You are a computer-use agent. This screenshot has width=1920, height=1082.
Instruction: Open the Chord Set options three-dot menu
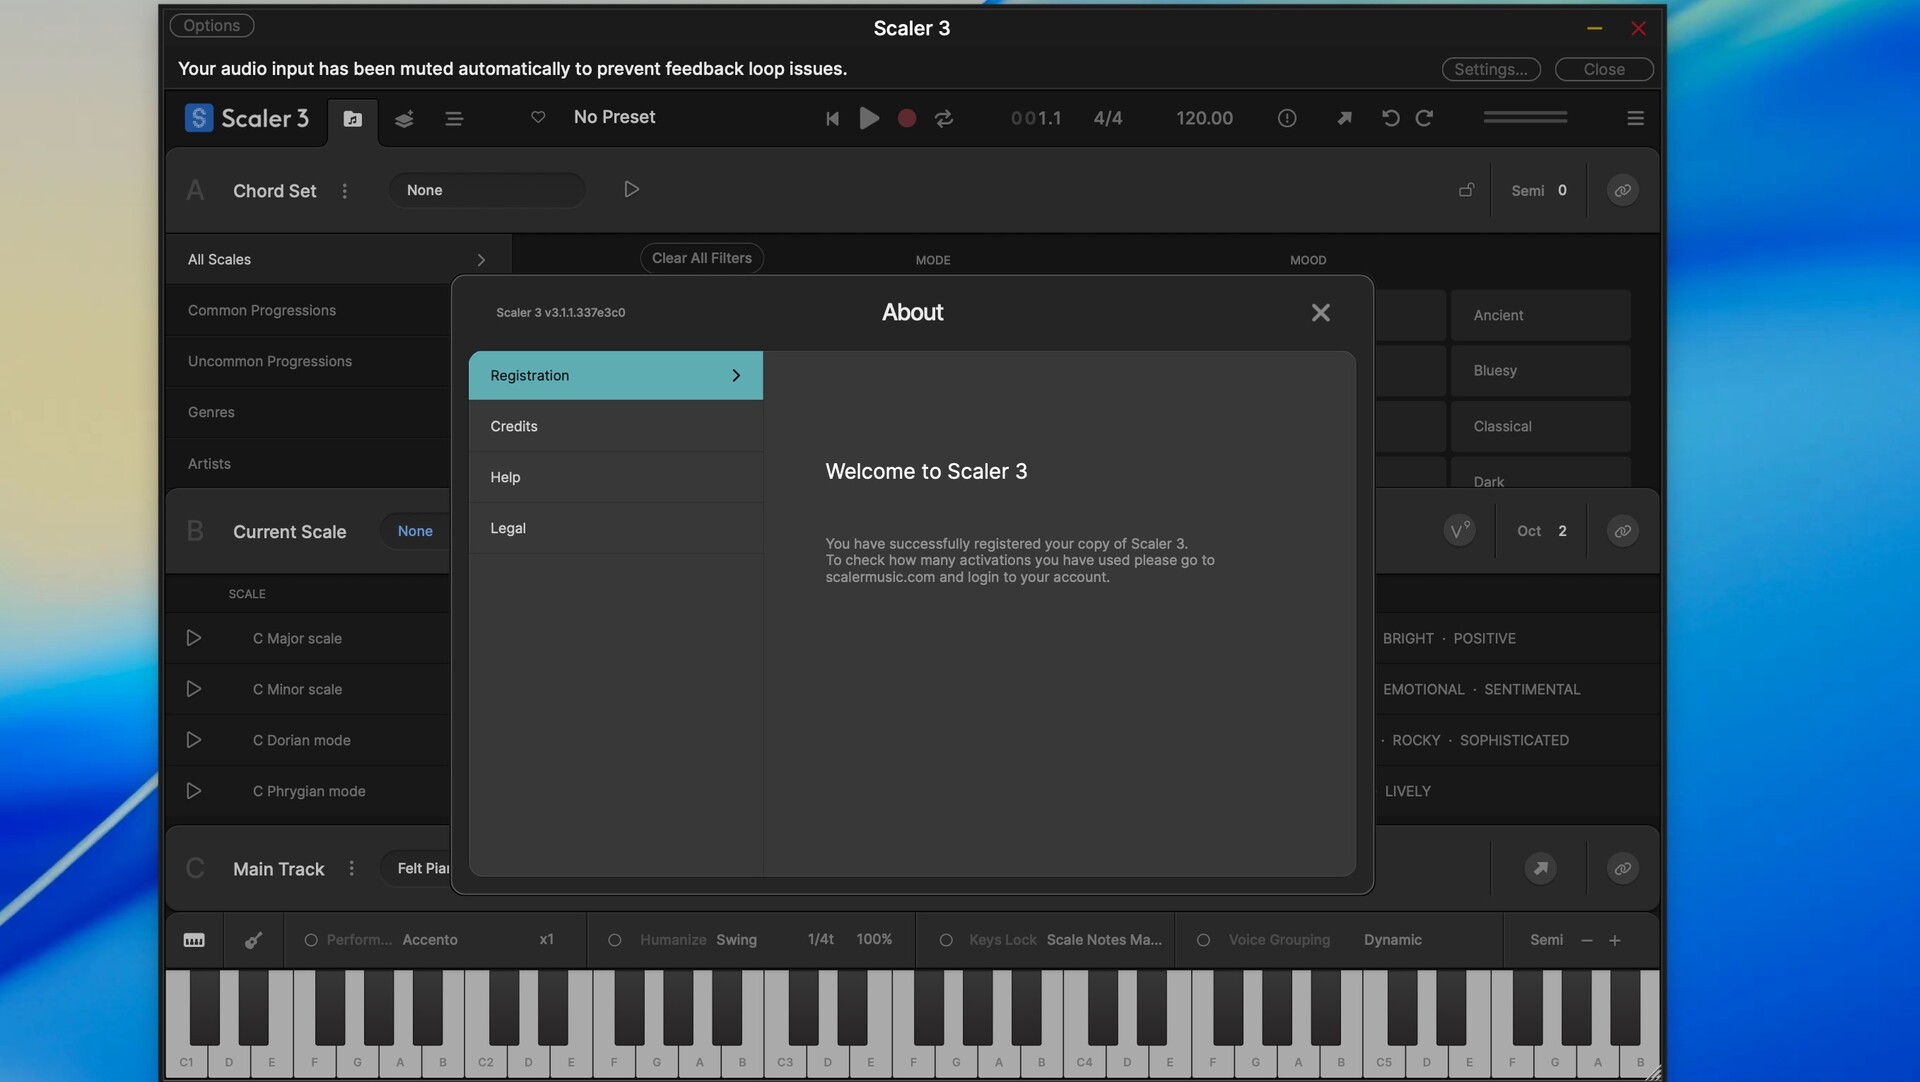tap(345, 190)
